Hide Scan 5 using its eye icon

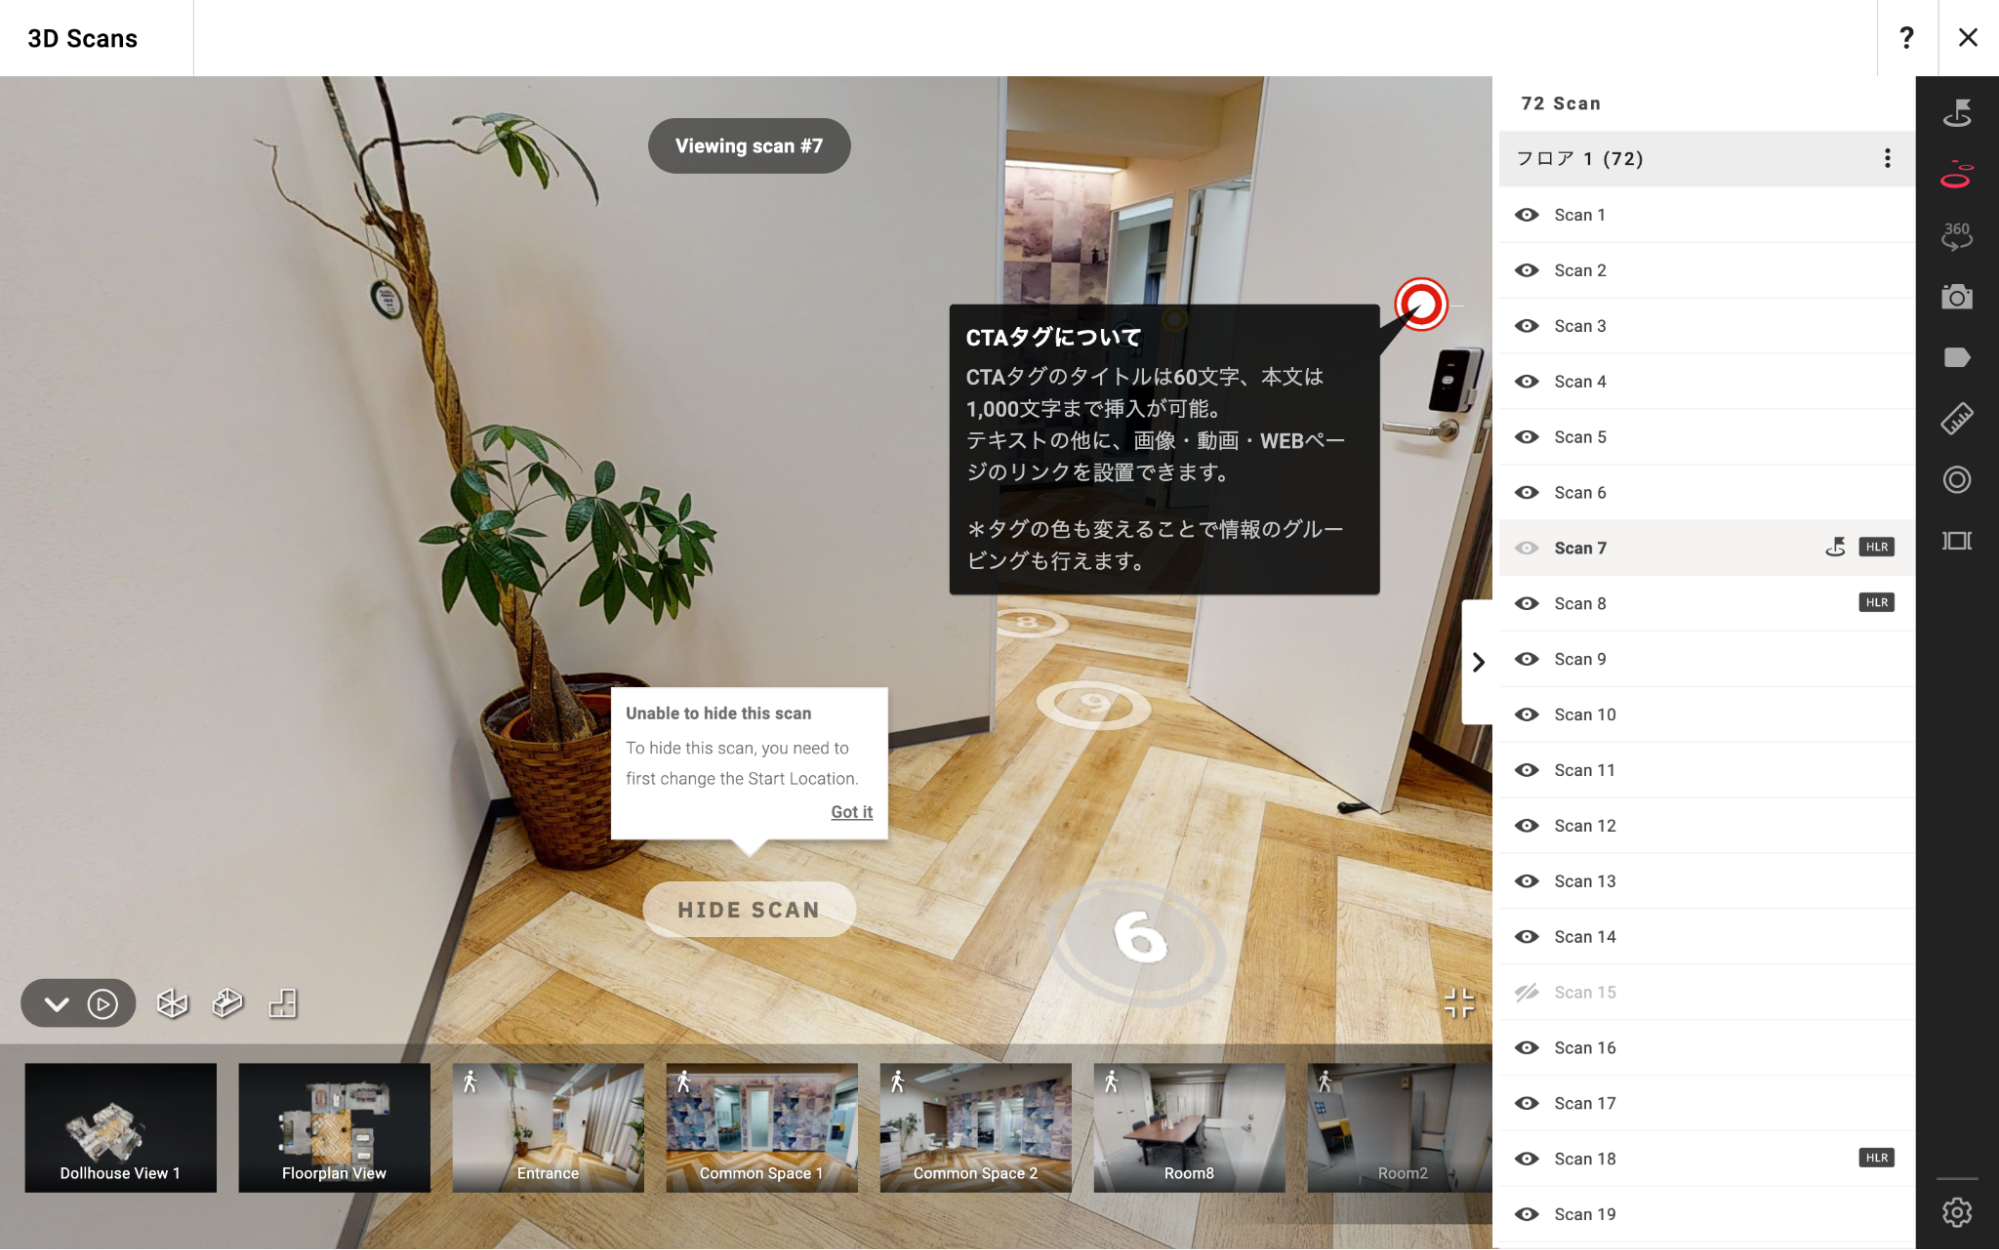tap(1526, 437)
